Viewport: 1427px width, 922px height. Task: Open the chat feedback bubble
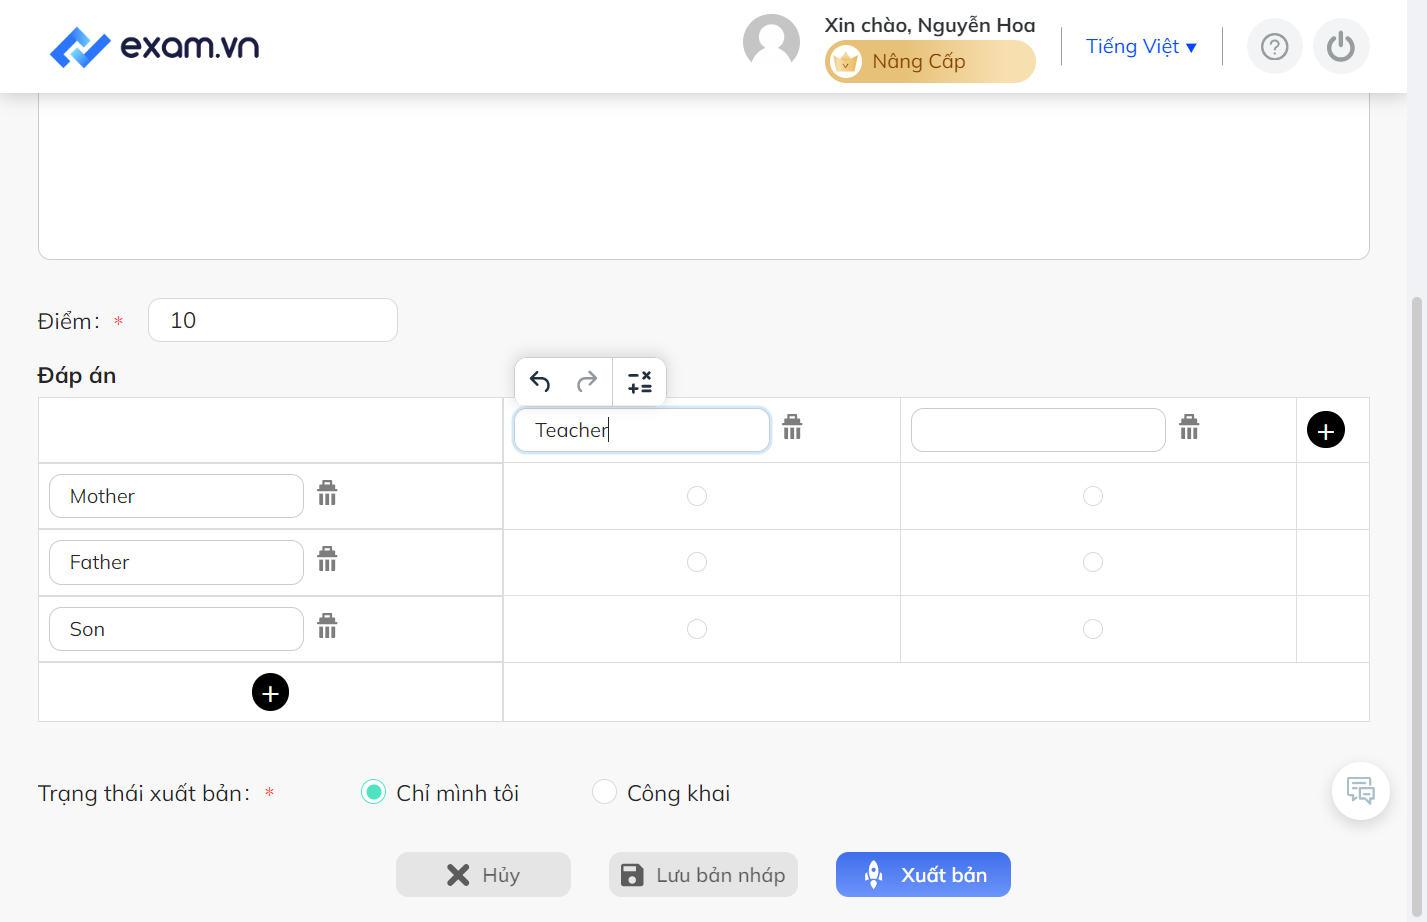[x=1361, y=791]
